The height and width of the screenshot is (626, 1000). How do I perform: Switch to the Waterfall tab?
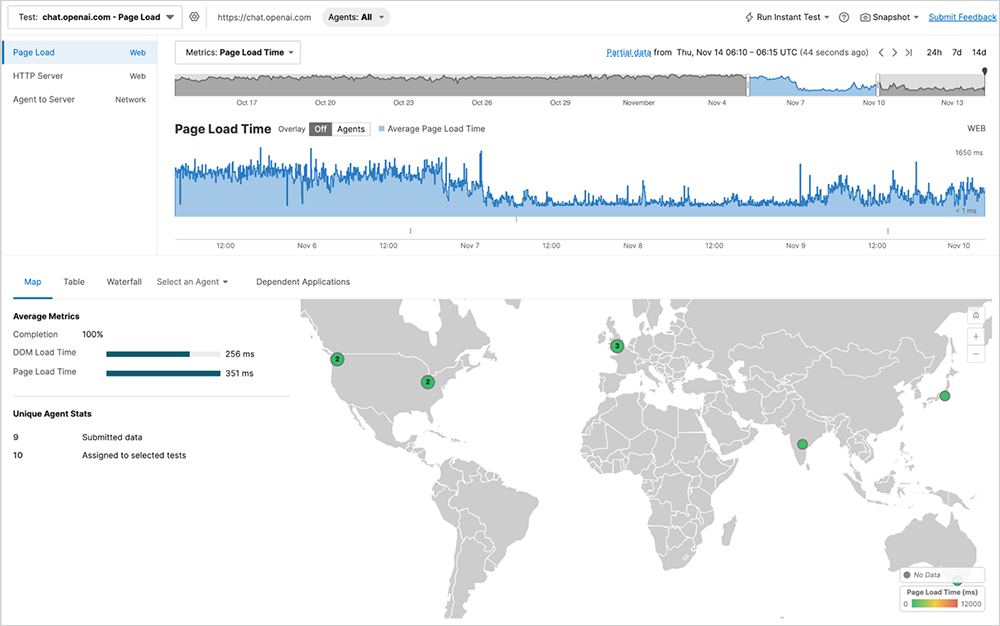(x=124, y=282)
